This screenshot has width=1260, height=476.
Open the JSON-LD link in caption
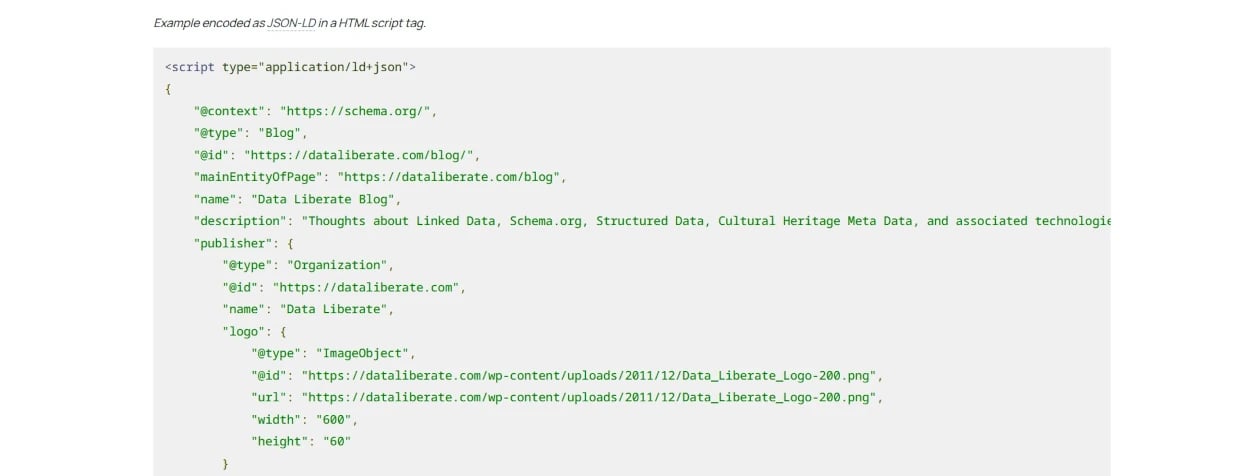click(x=291, y=22)
